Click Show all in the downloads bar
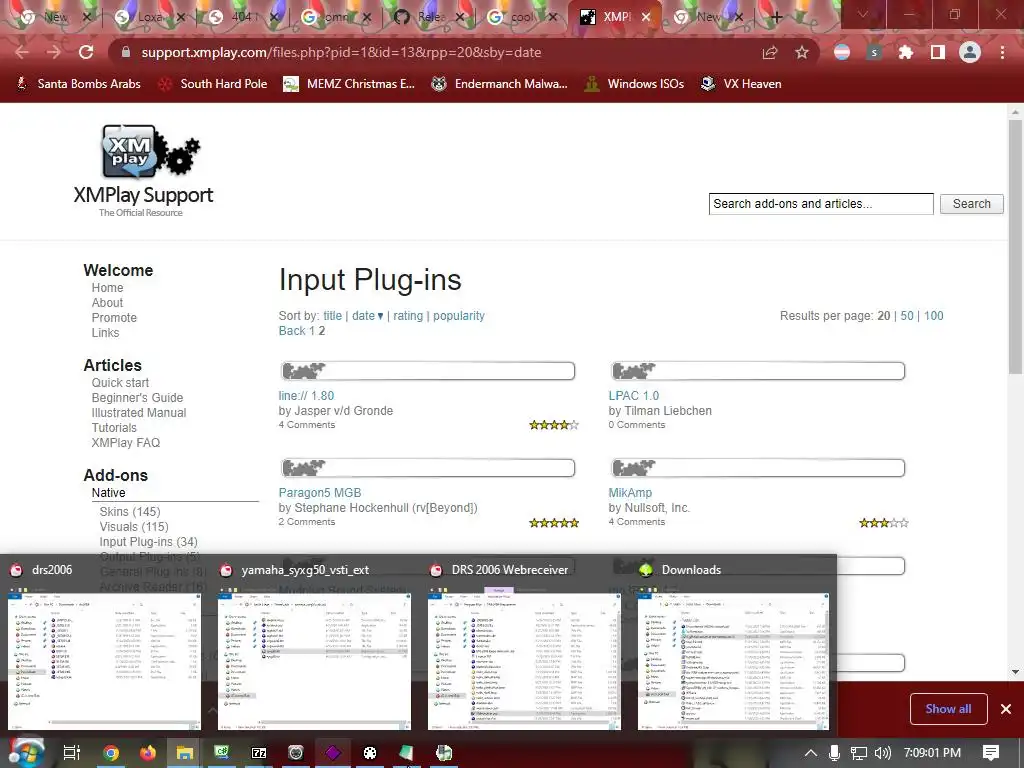The height and width of the screenshot is (768, 1024). (x=948, y=709)
